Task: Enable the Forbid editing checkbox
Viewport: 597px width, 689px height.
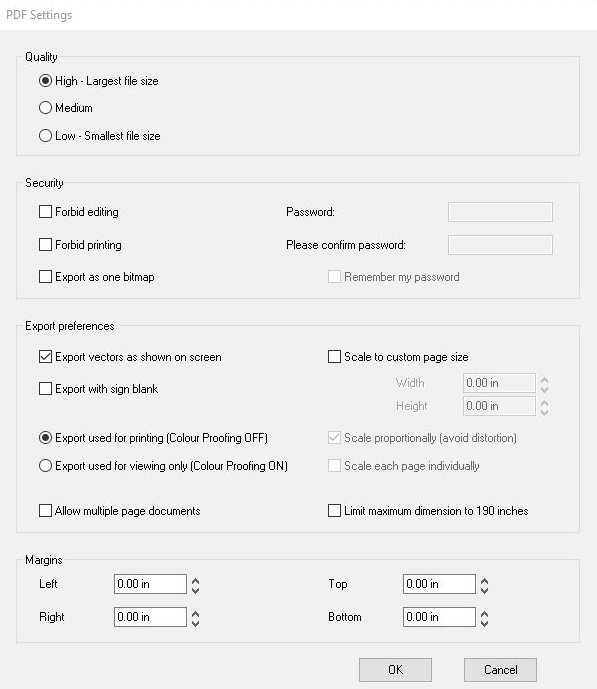Action: click(45, 212)
